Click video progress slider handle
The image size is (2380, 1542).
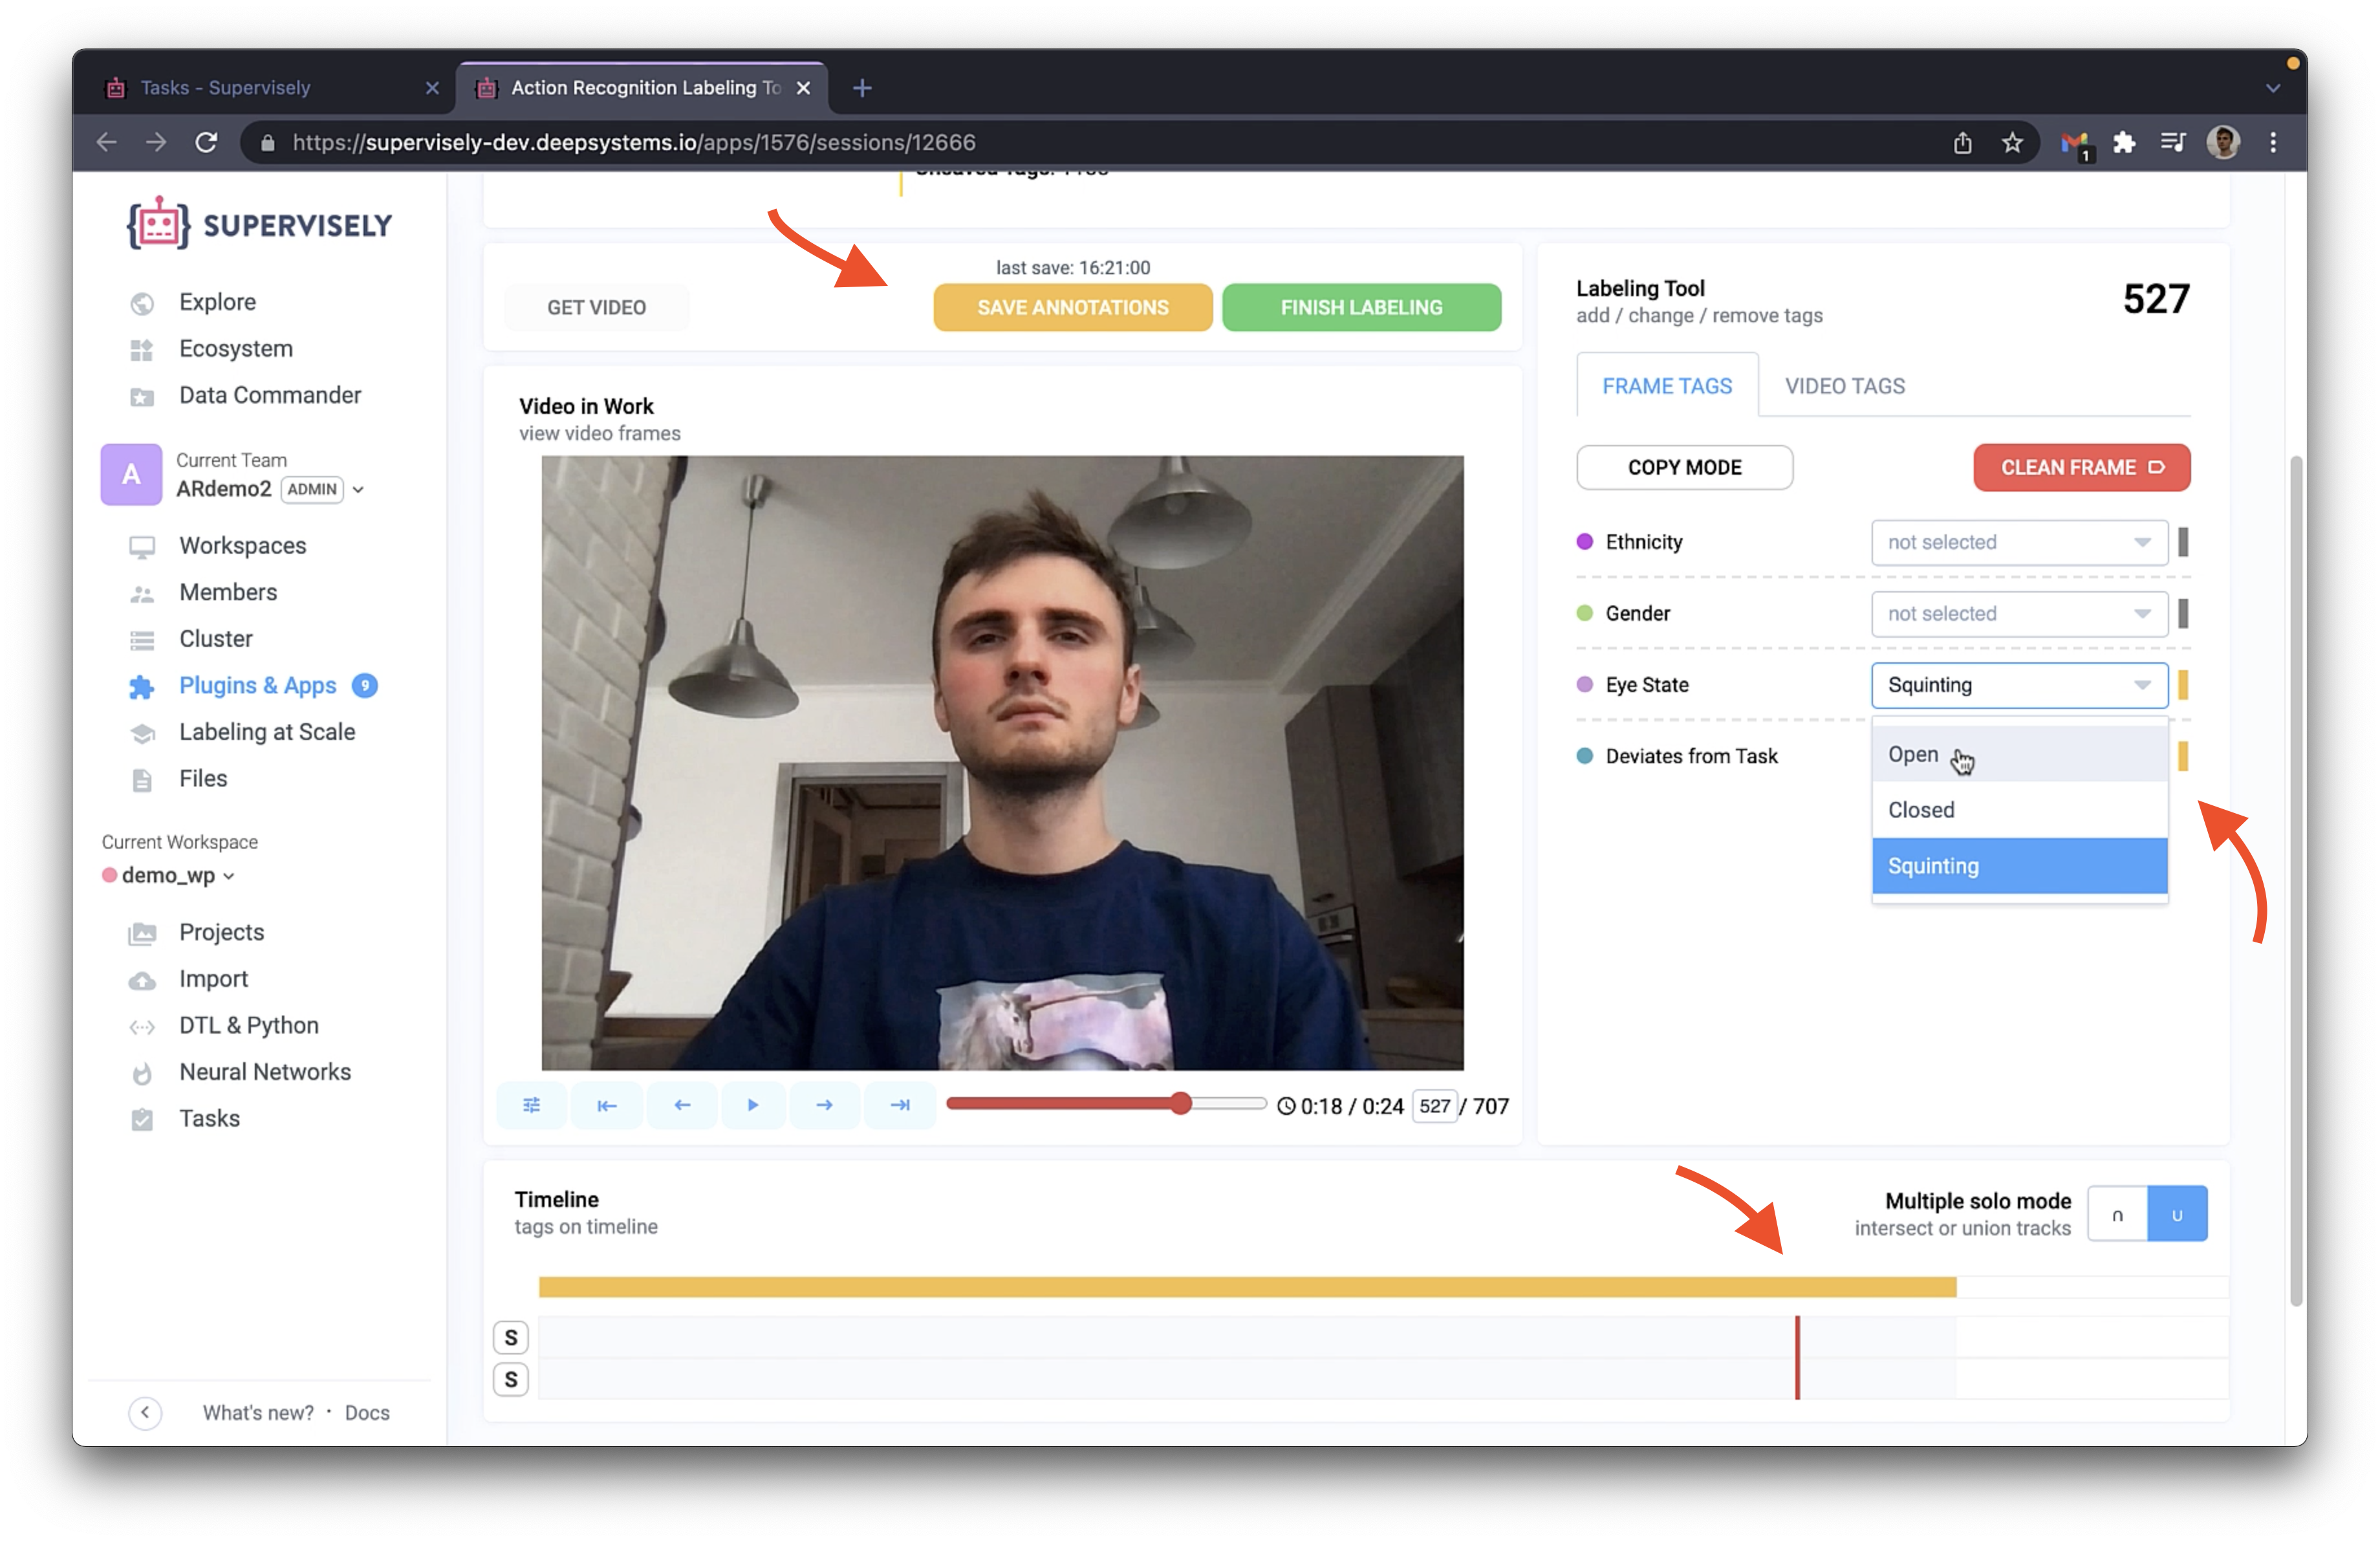1181,1103
